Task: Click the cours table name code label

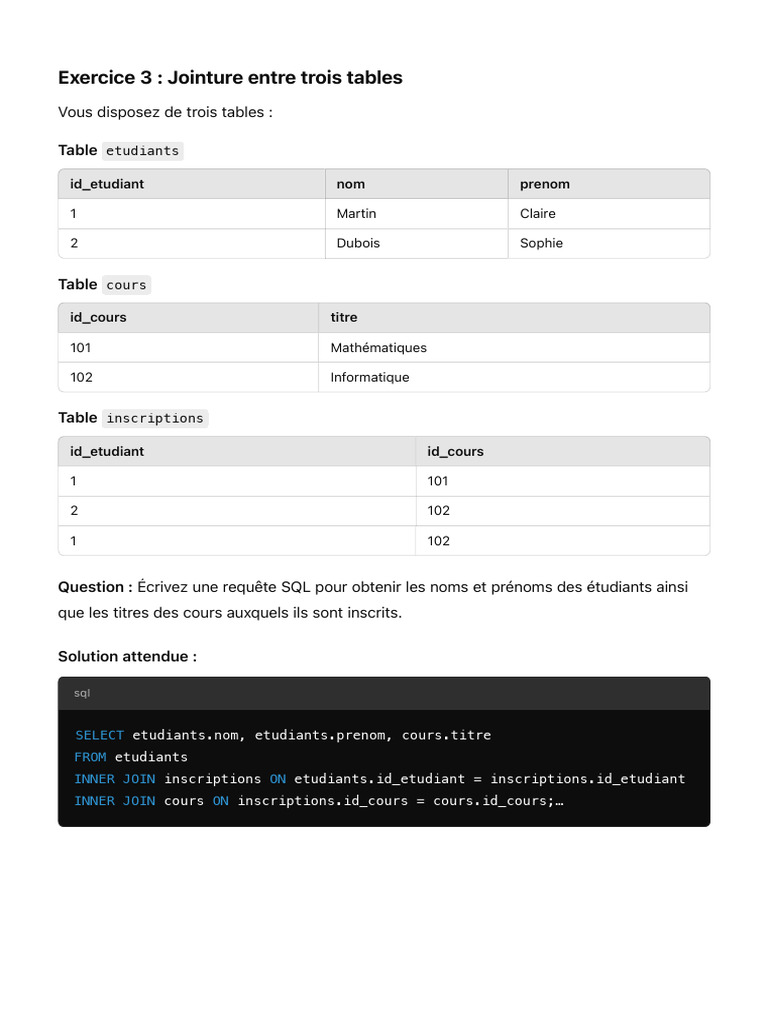Action: coord(127,285)
